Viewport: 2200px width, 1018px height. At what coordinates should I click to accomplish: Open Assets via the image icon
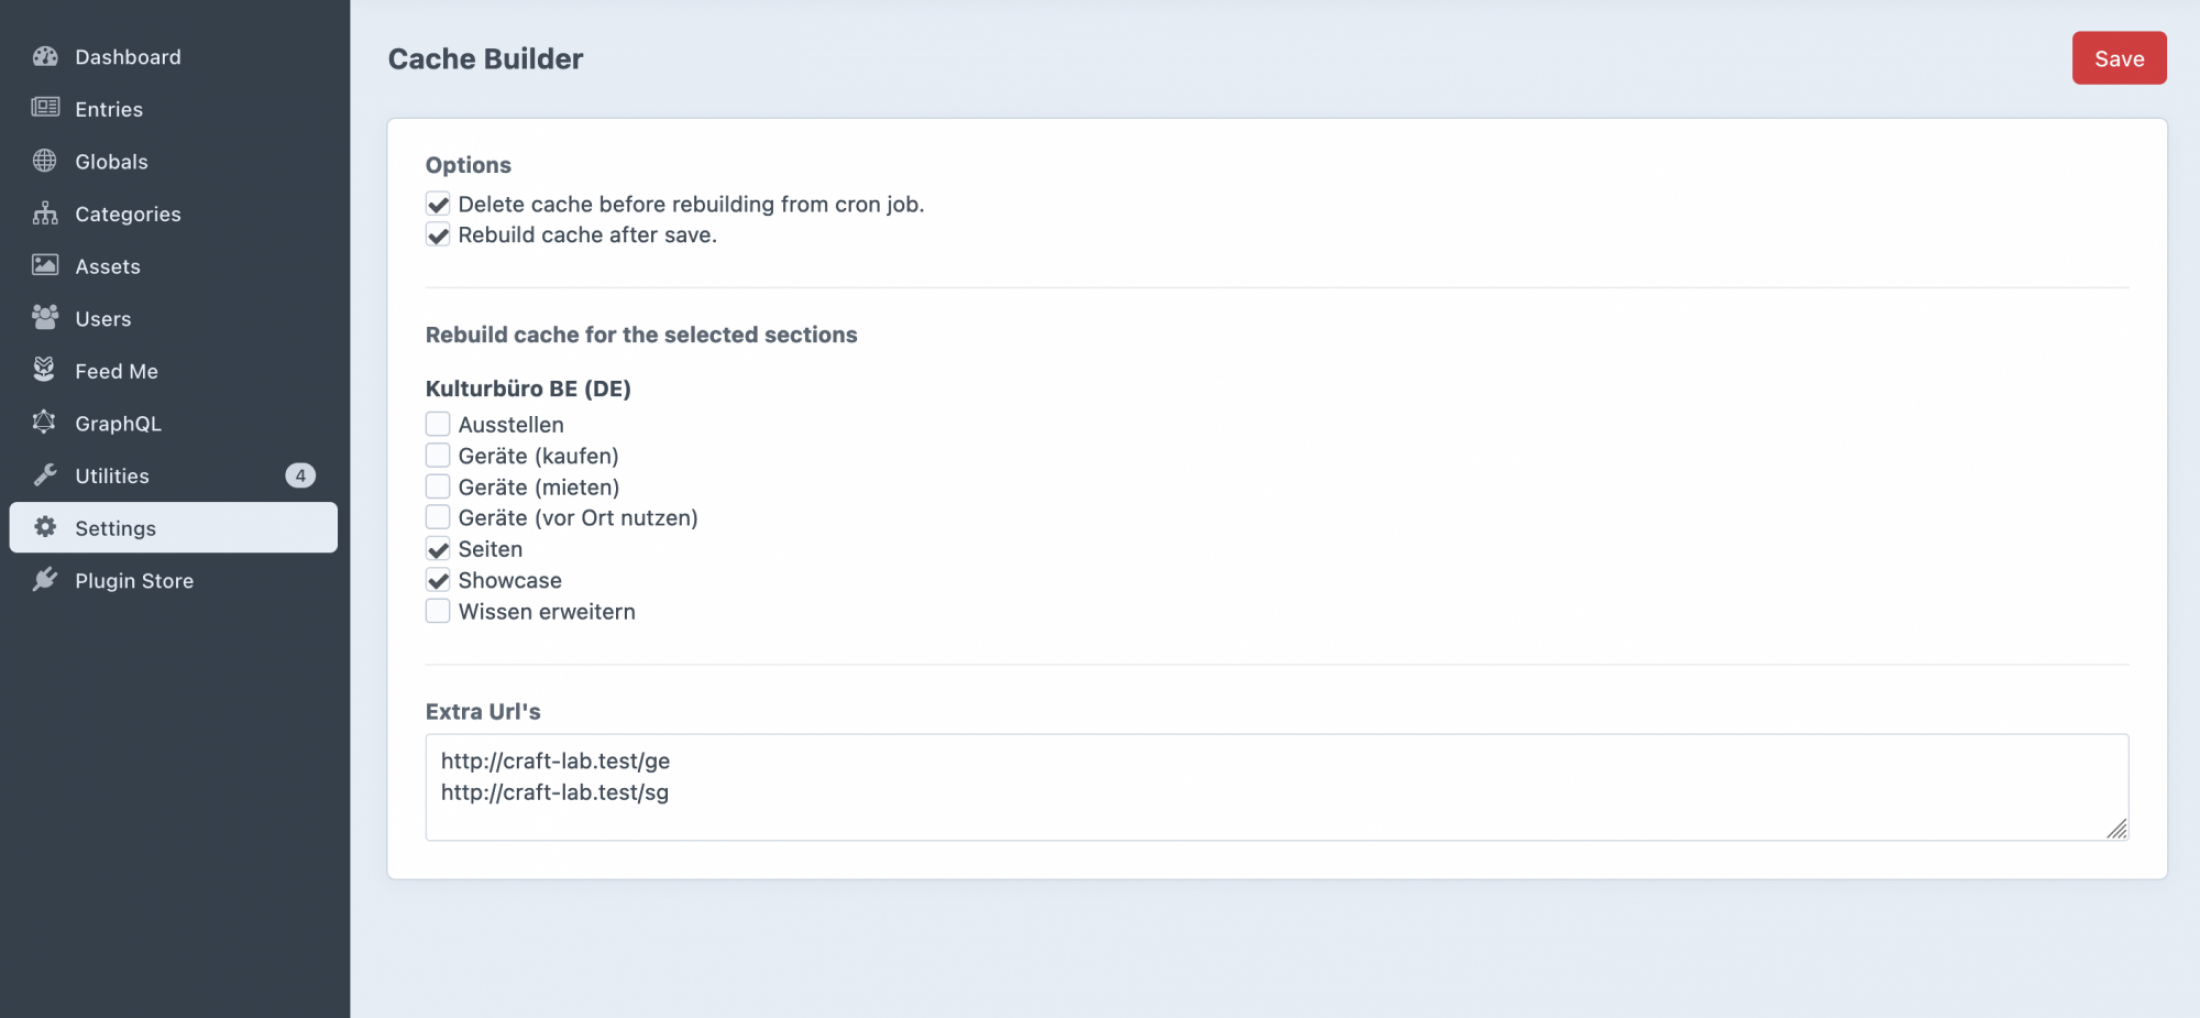(45, 265)
